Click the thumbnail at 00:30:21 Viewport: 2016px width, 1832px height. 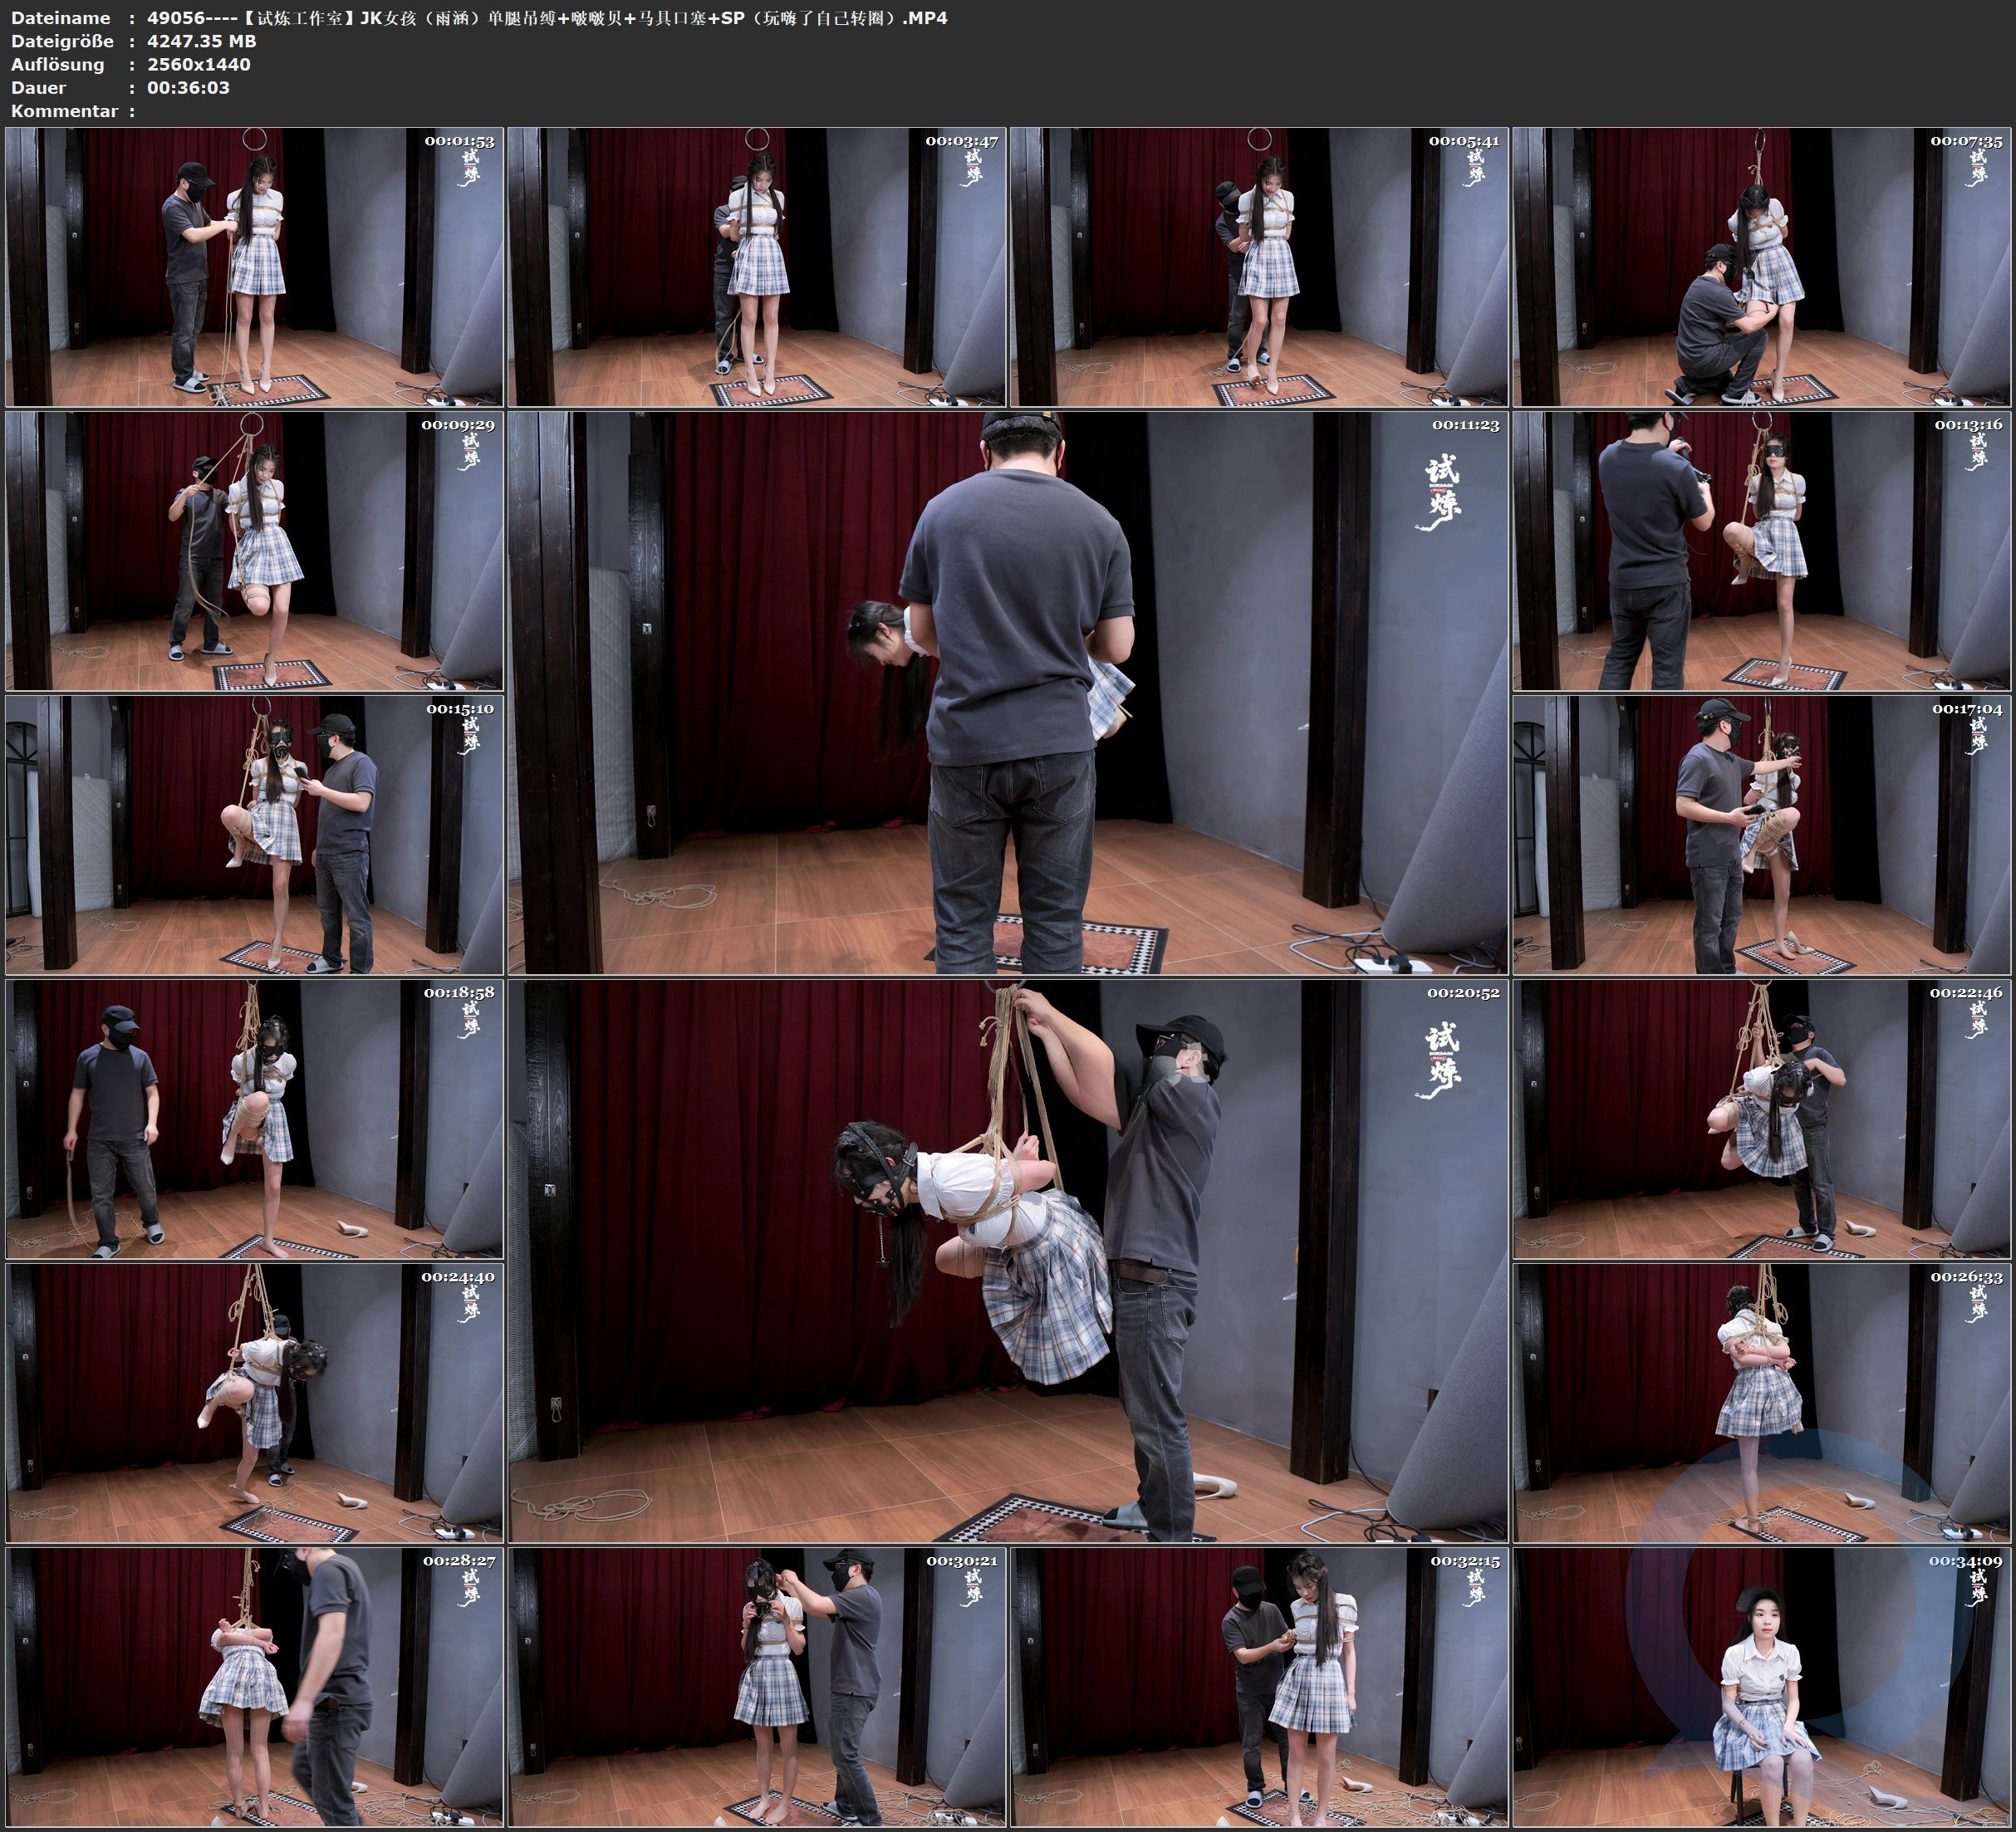(757, 1686)
